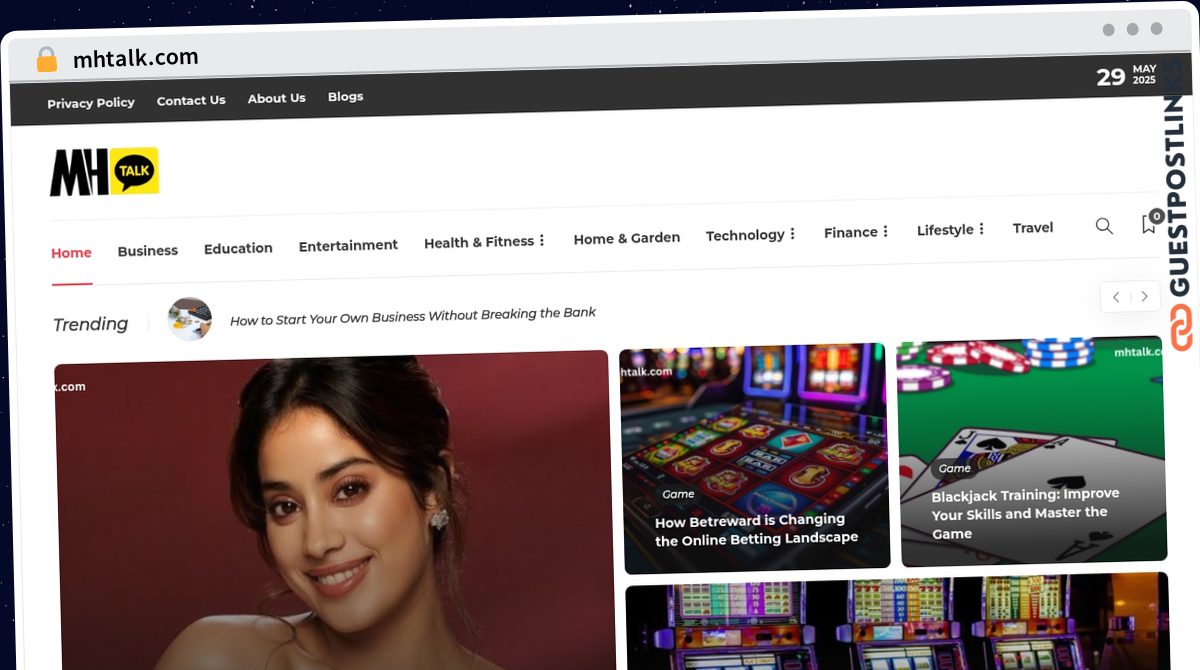Open the About Us link
Screen dimensions: 1200x670
[x=277, y=98]
